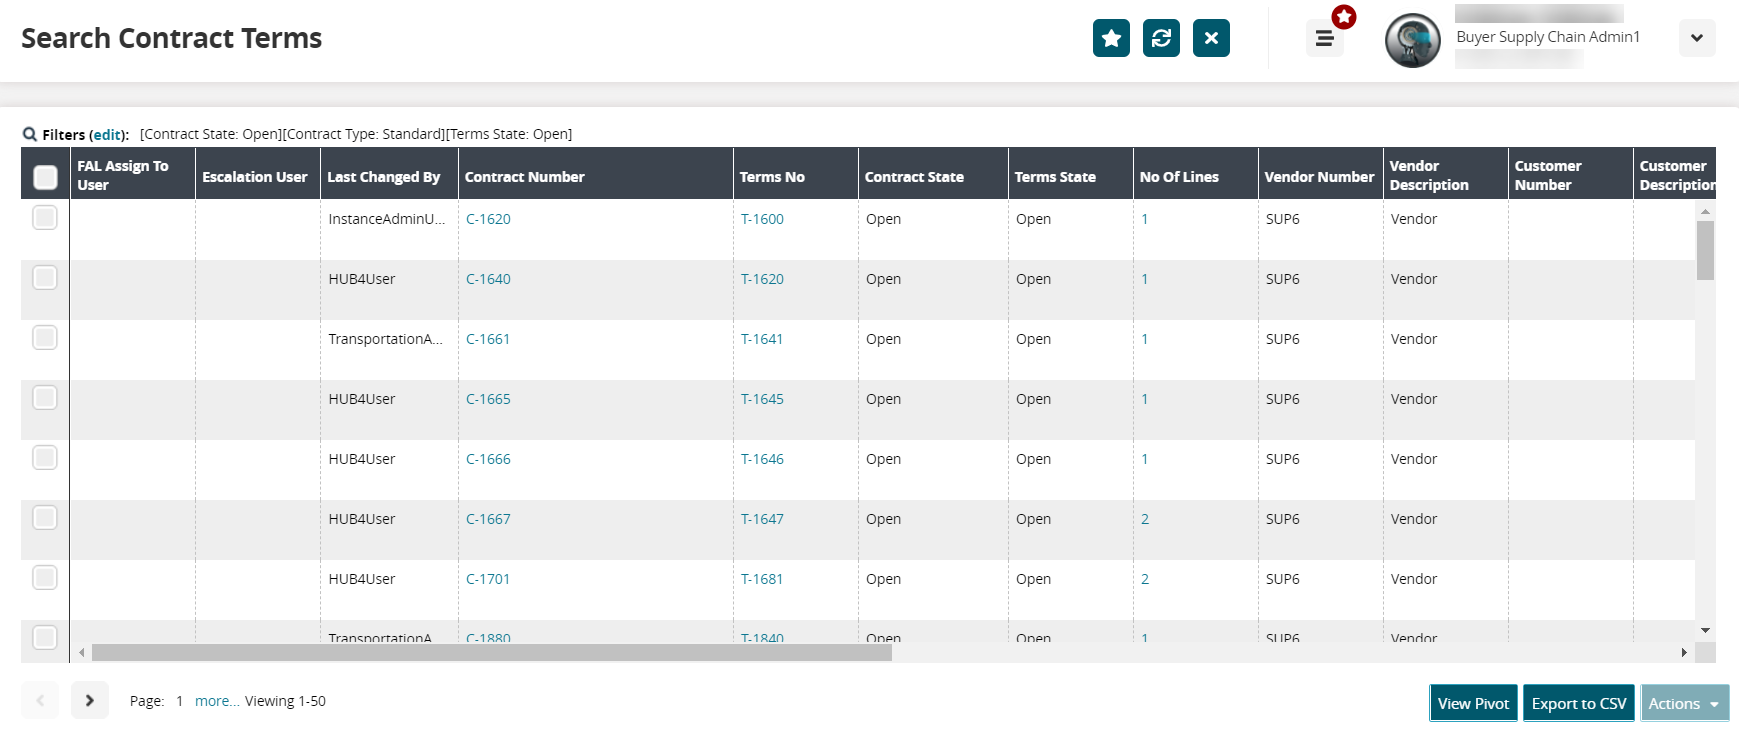The height and width of the screenshot is (735, 1739).
Task: Select checkbox for contract C-1666 row
Action: pos(45,458)
